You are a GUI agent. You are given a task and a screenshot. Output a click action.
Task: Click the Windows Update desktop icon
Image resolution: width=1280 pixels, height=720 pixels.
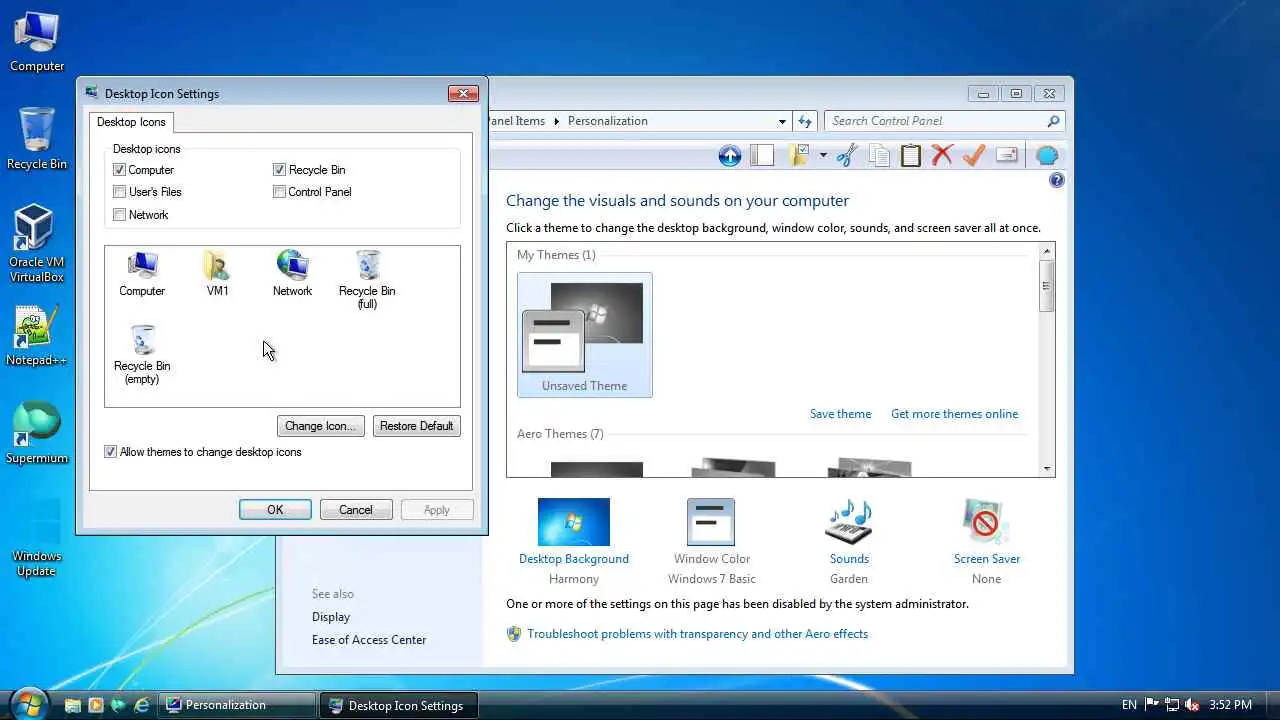tap(37, 538)
